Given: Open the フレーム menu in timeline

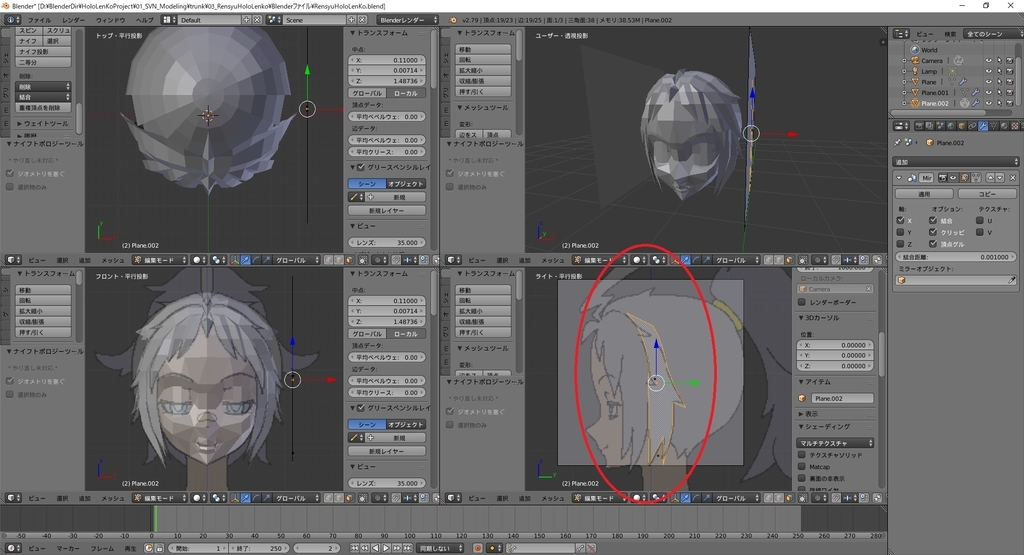Looking at the screenshot, I should pyautogui.click(x=102, y=548).
